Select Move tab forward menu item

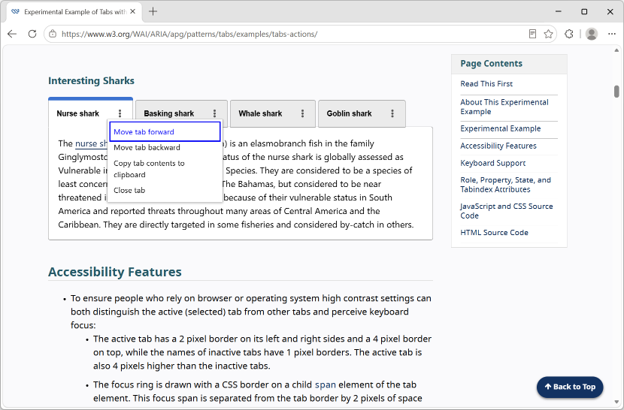point(165,132)
